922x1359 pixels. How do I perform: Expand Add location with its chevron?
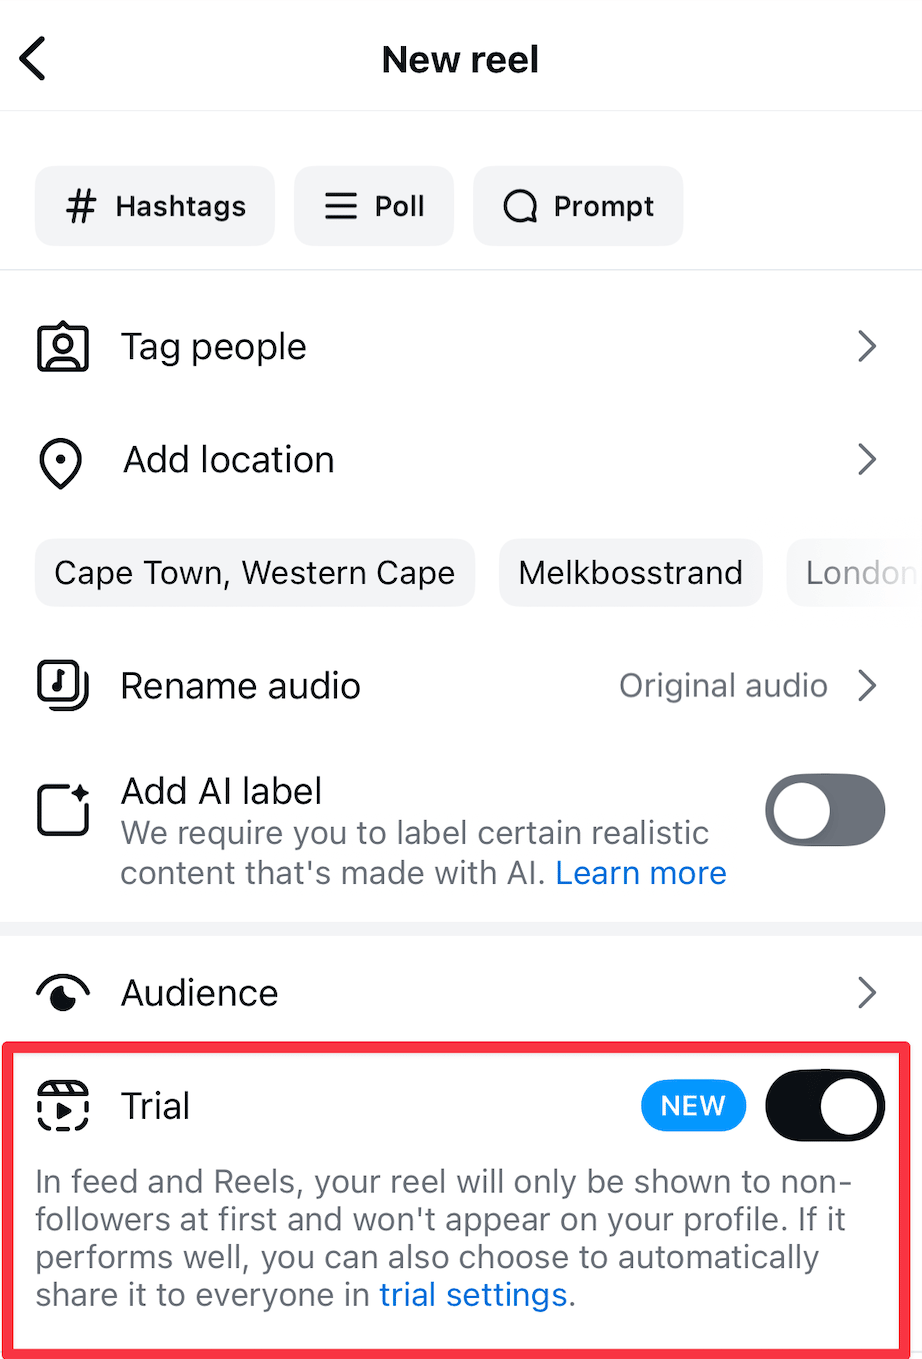click(867, 460)
